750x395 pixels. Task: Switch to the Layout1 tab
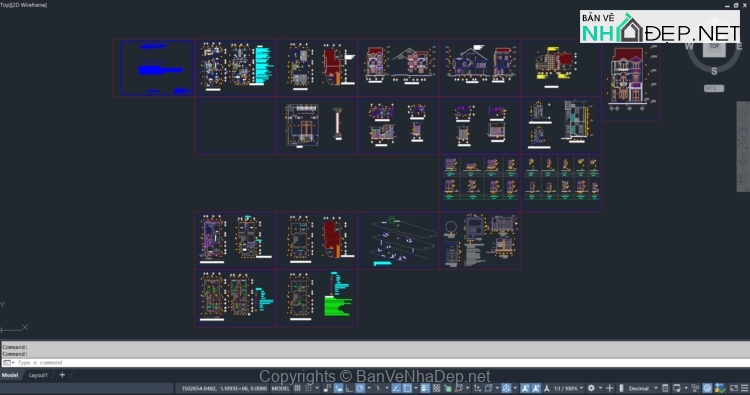(38, 375)
